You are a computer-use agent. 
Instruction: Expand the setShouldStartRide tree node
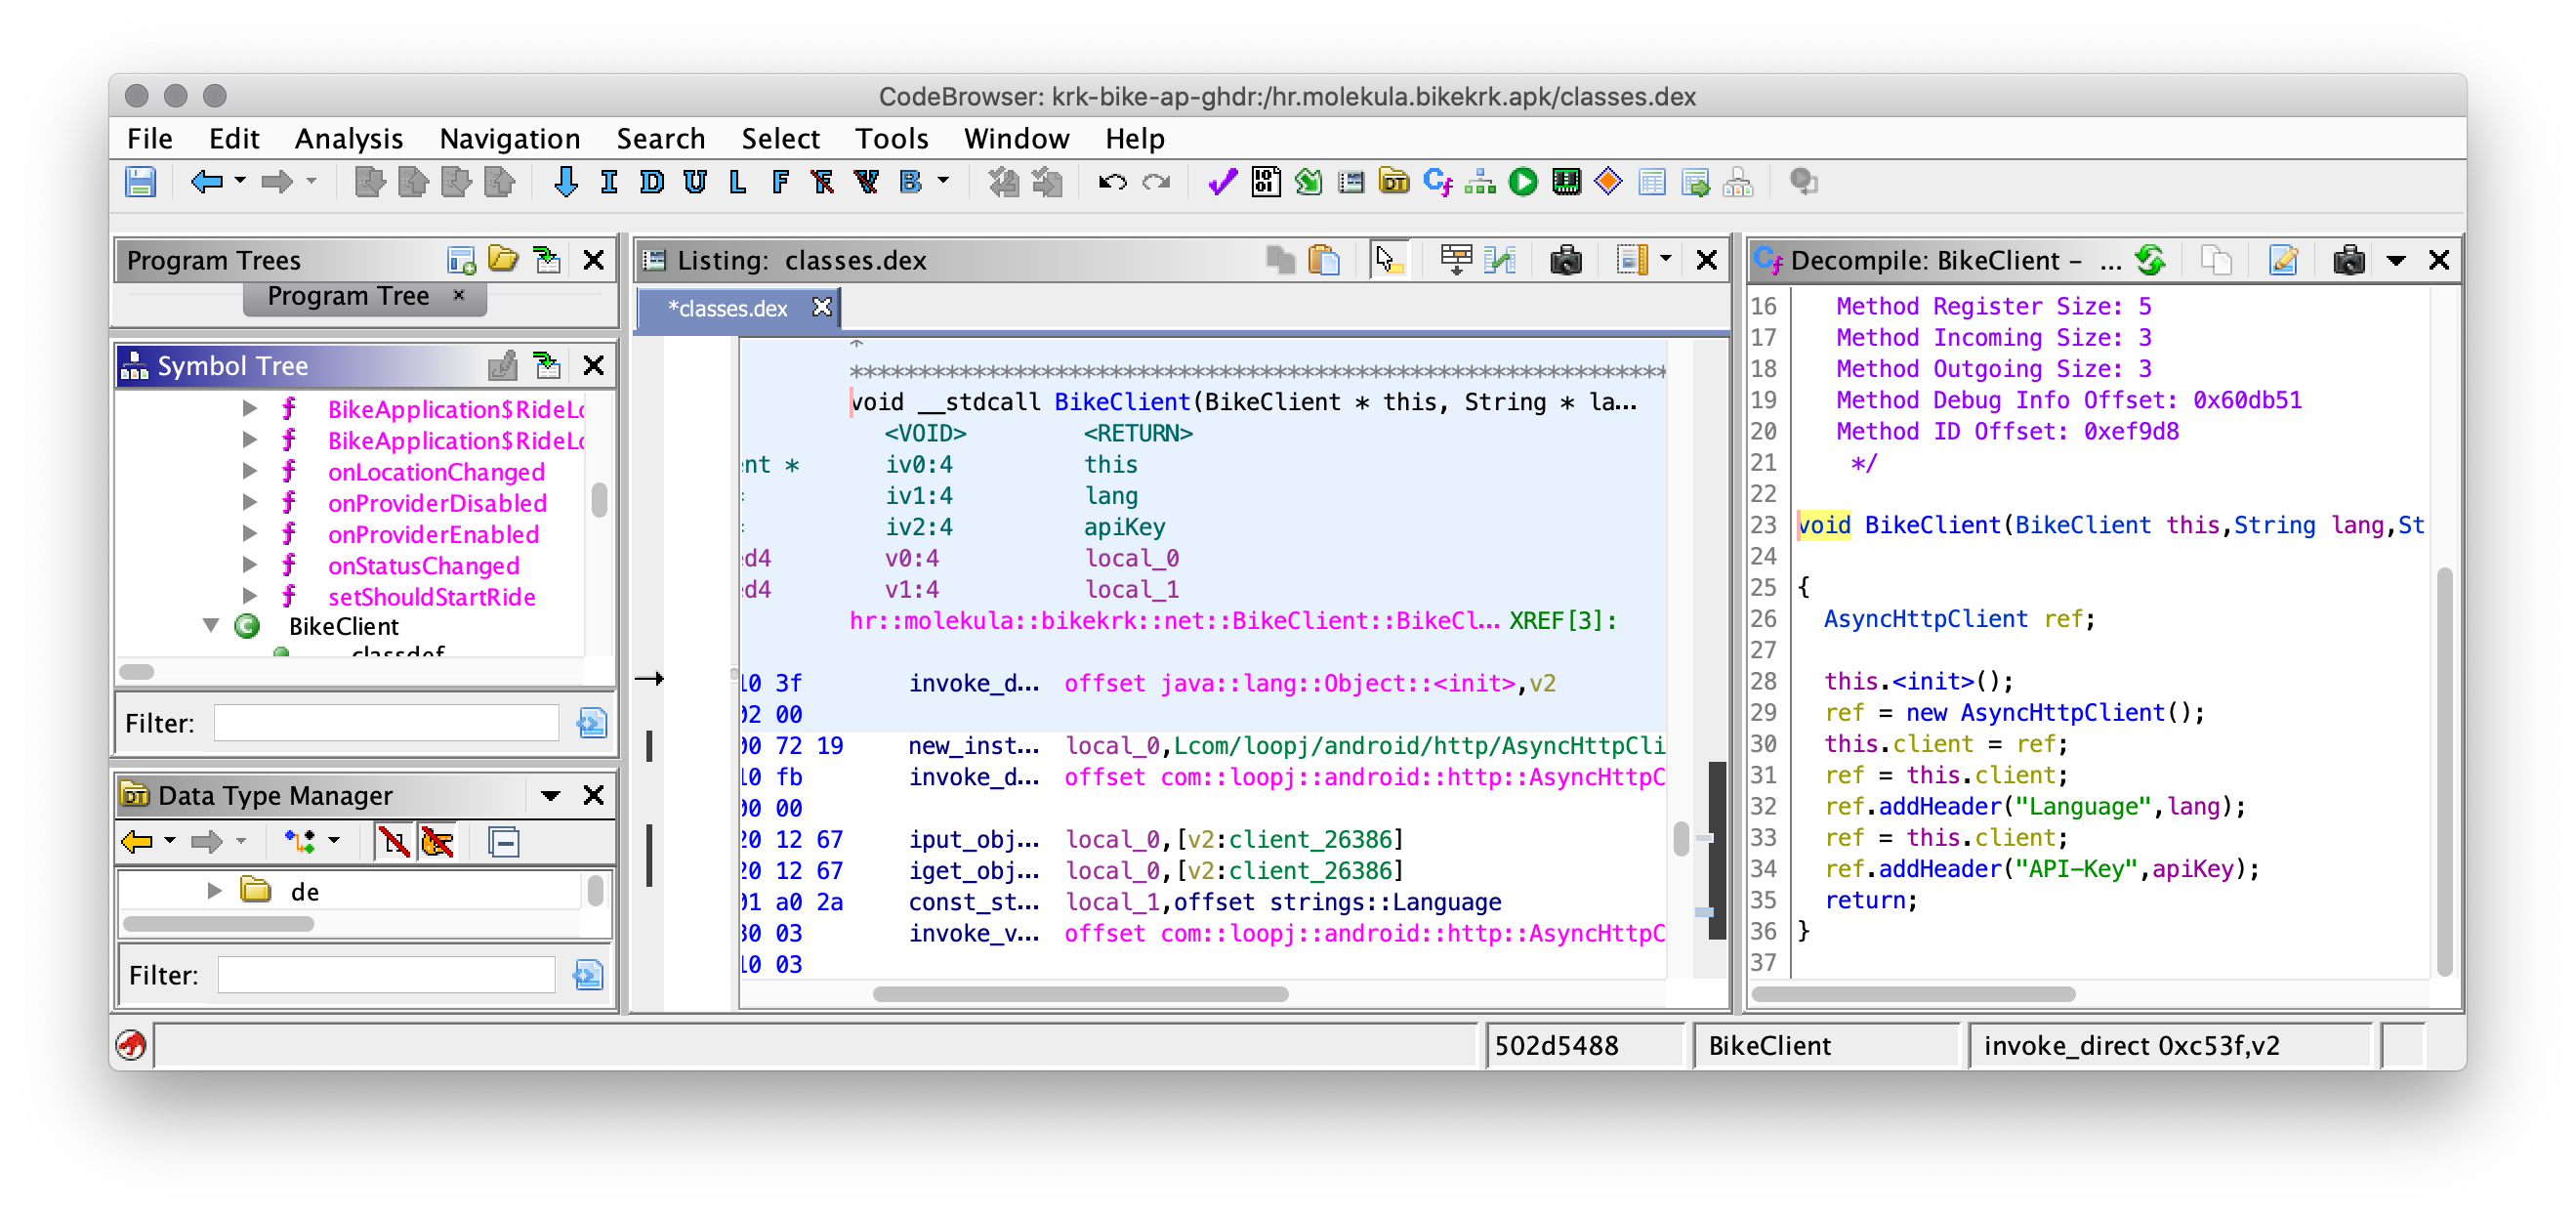250,595
